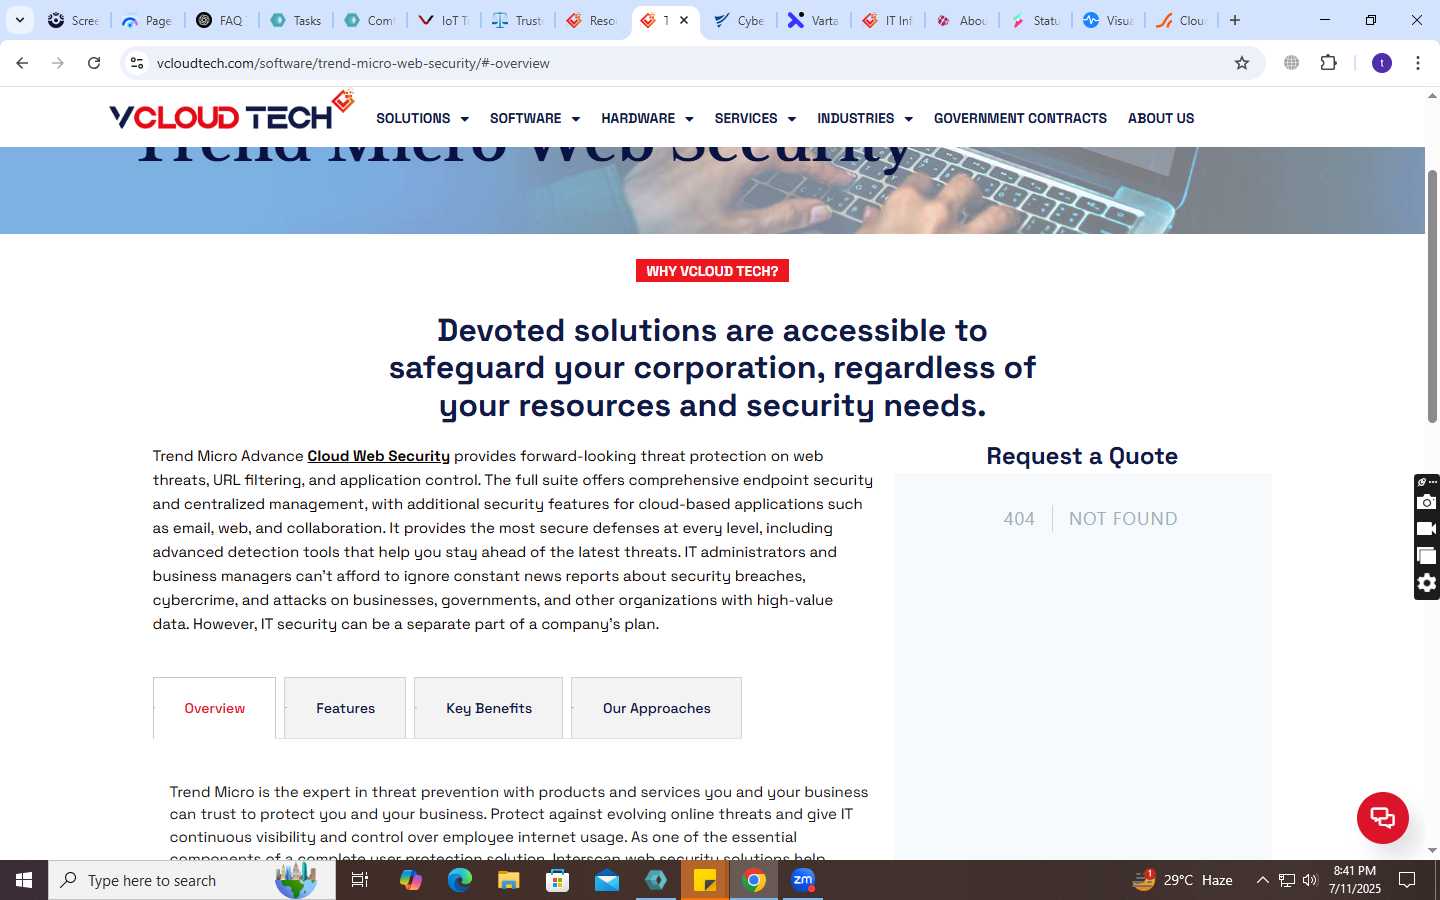This screenshot has width=1440, height=900.
Task: Switch to the Trust browser tab
Action: tap(518, 20)
